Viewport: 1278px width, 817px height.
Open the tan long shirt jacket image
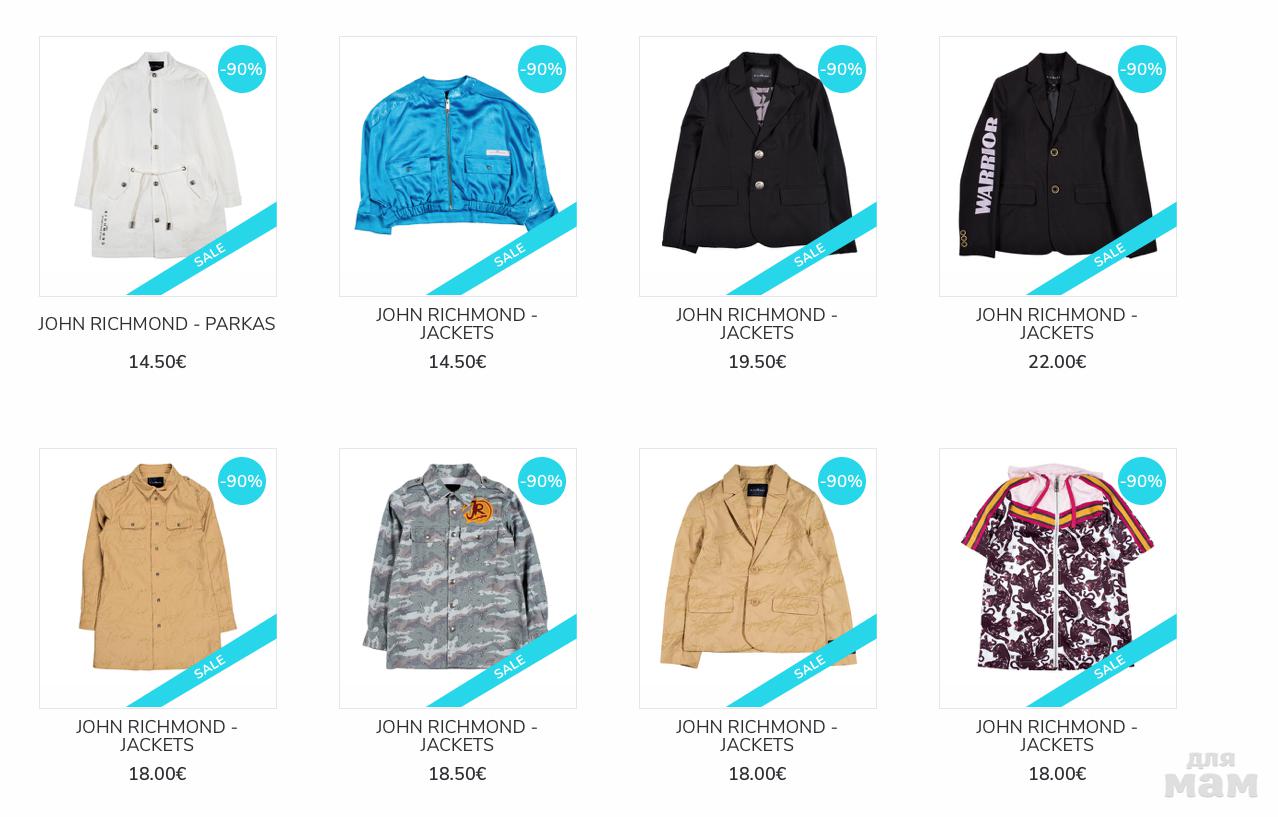(158, 578)
